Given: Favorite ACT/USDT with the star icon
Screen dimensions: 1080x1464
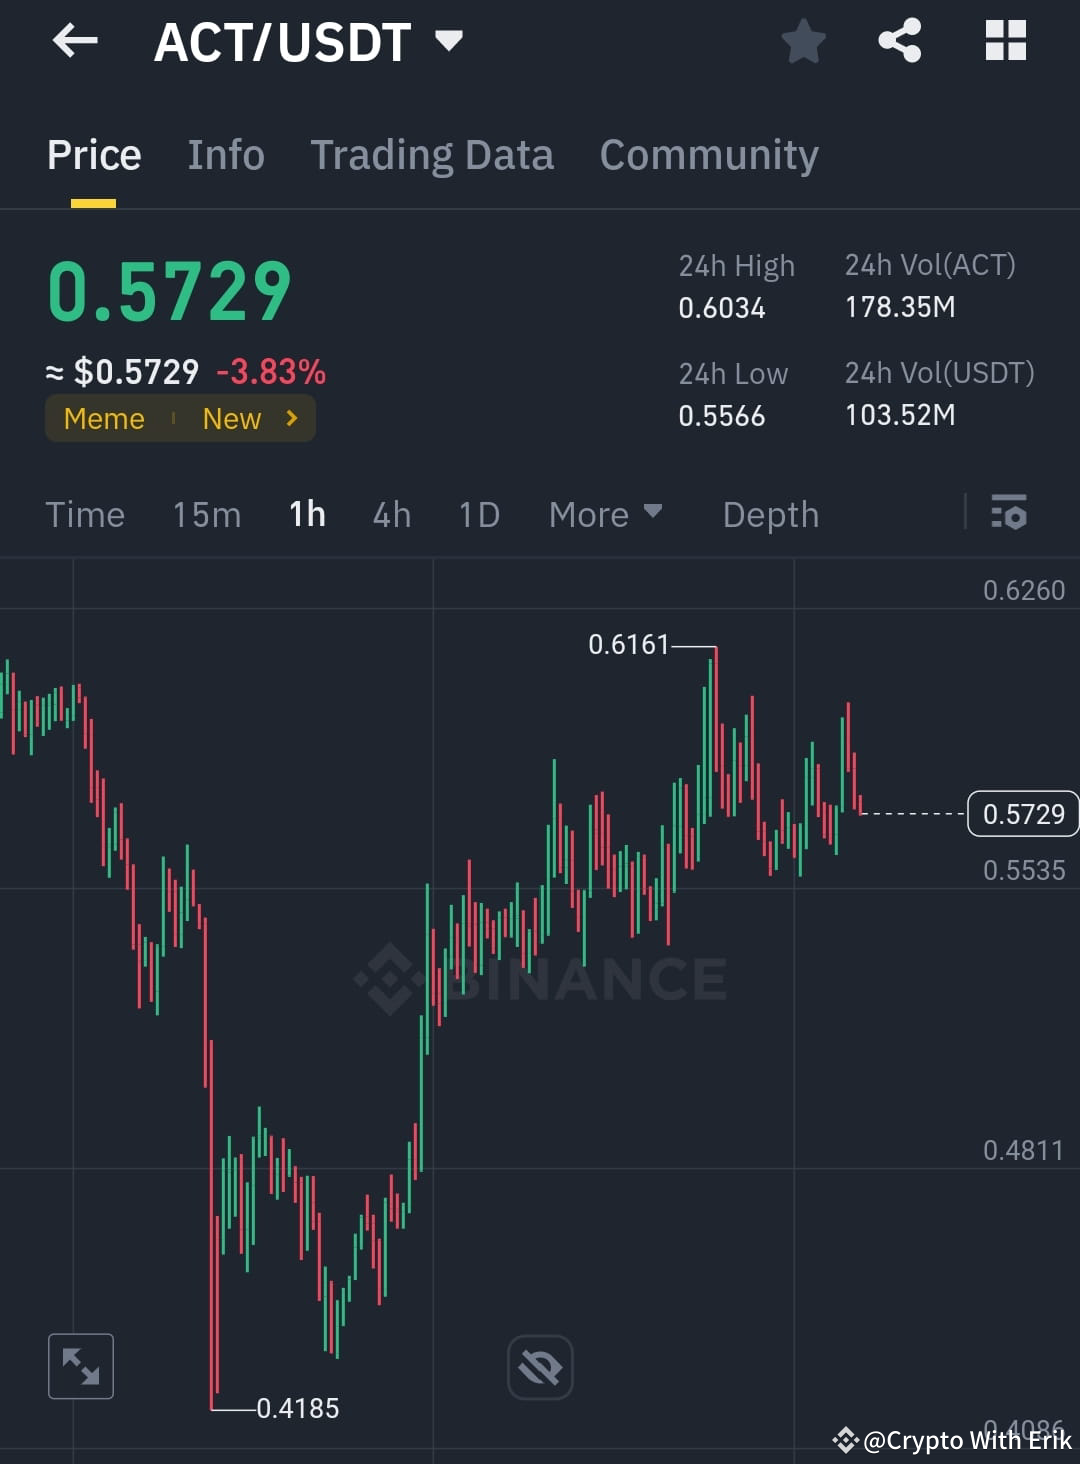Looking at the screenshot, I should pos(804,40).
